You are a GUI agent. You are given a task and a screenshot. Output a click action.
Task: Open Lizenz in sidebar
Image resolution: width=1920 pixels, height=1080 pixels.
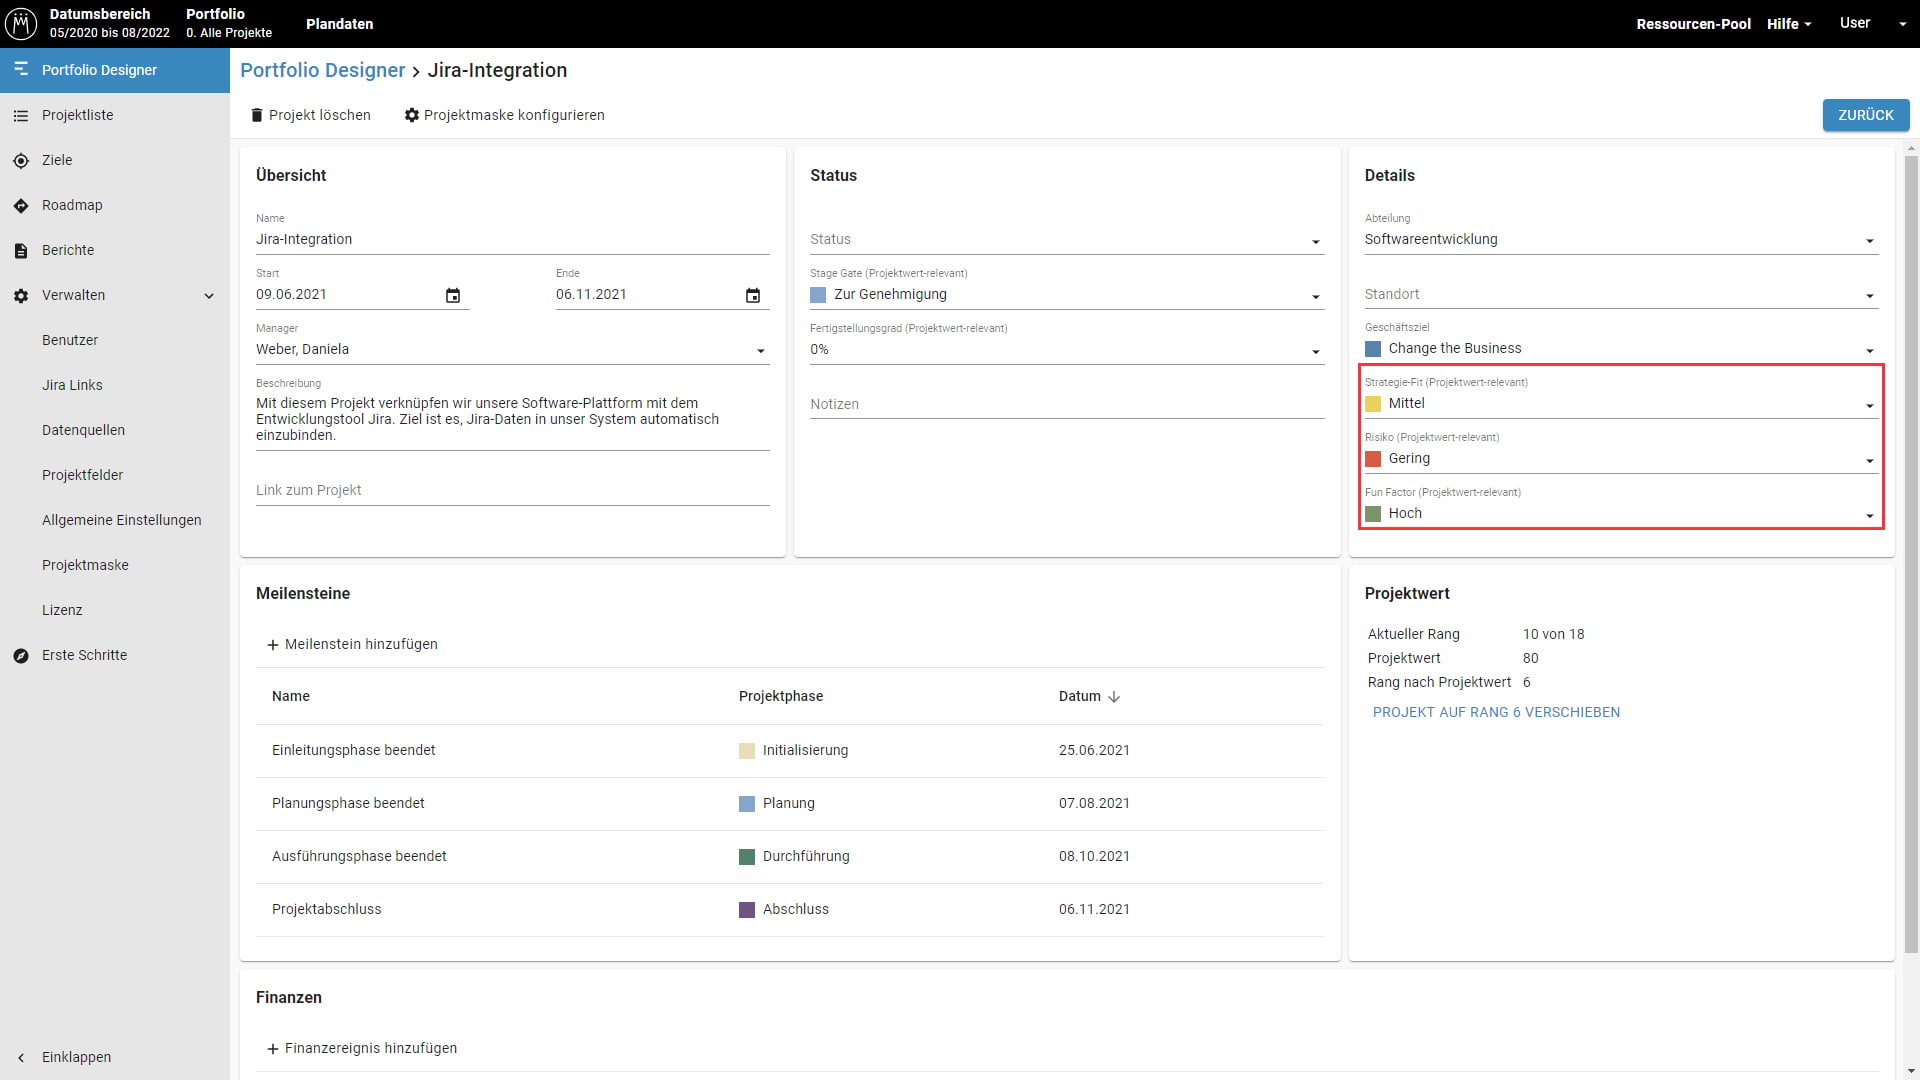click(x=62, y=610)
